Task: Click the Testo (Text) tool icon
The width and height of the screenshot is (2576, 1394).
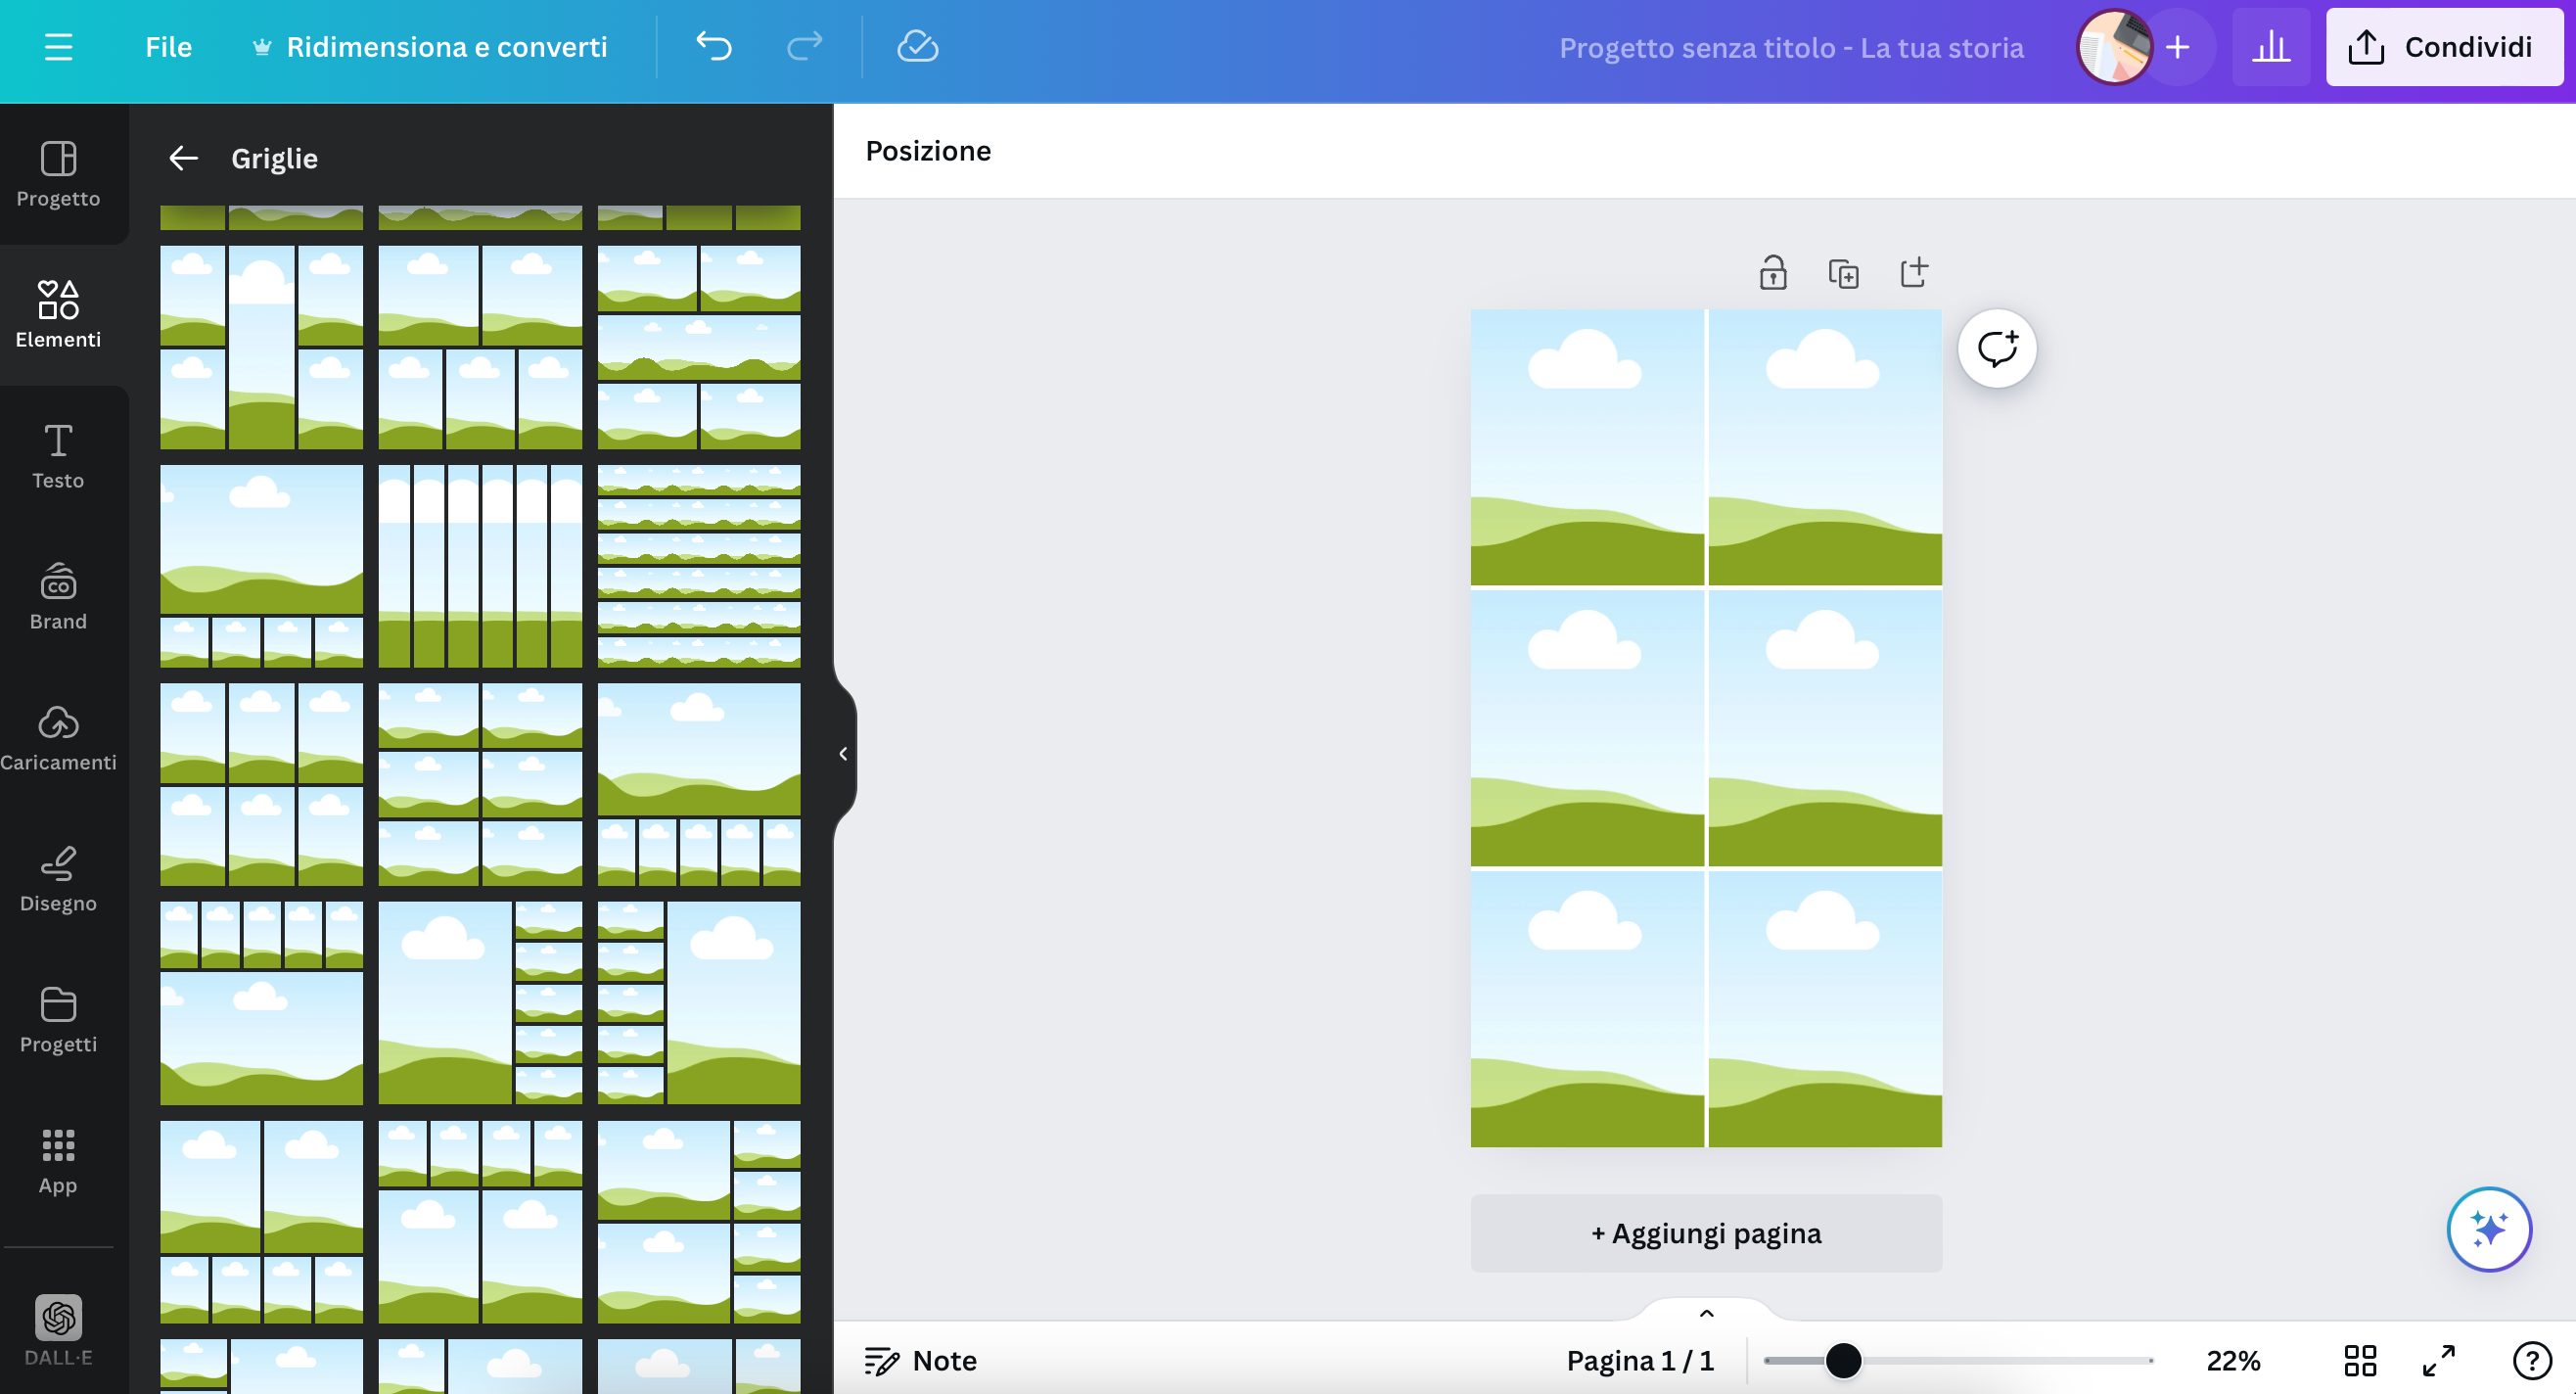Action: [x=57, y=455]
